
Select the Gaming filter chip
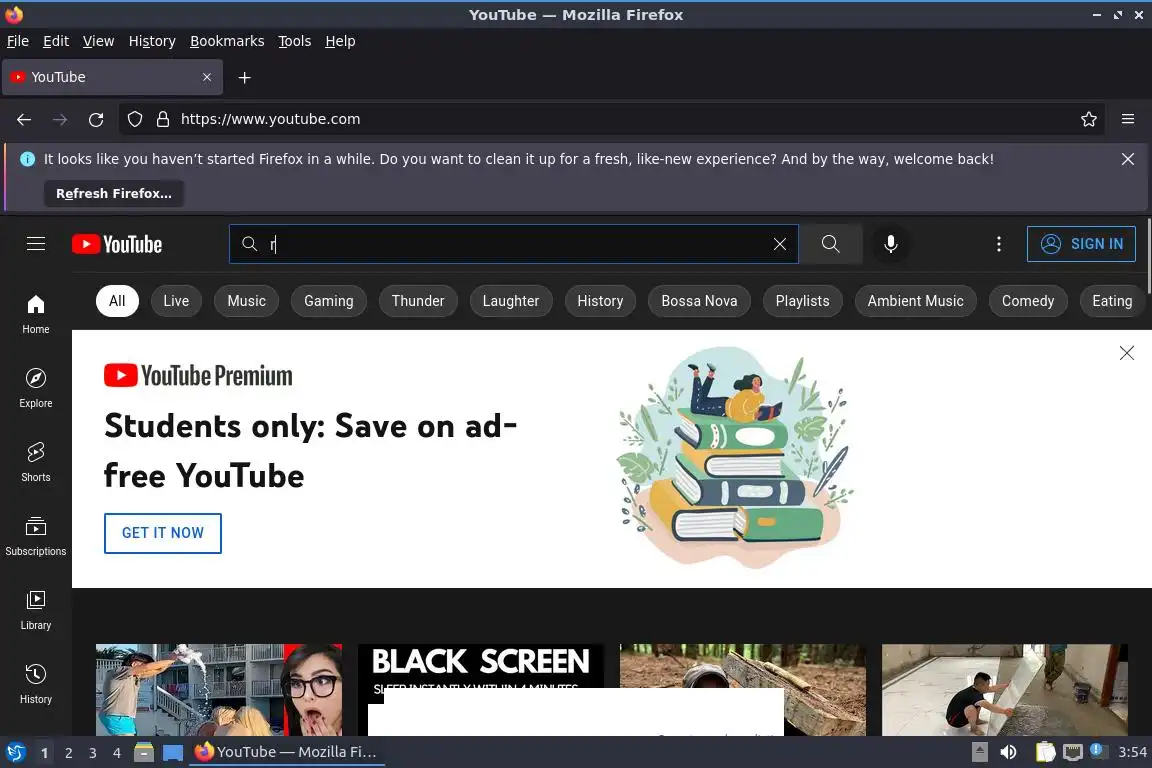click(328, 301)
